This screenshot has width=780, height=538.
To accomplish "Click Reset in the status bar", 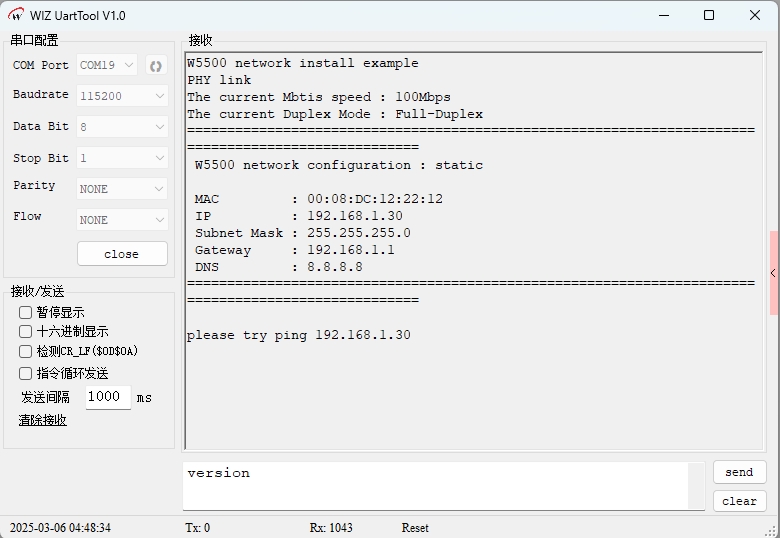I will click(415, 528).
